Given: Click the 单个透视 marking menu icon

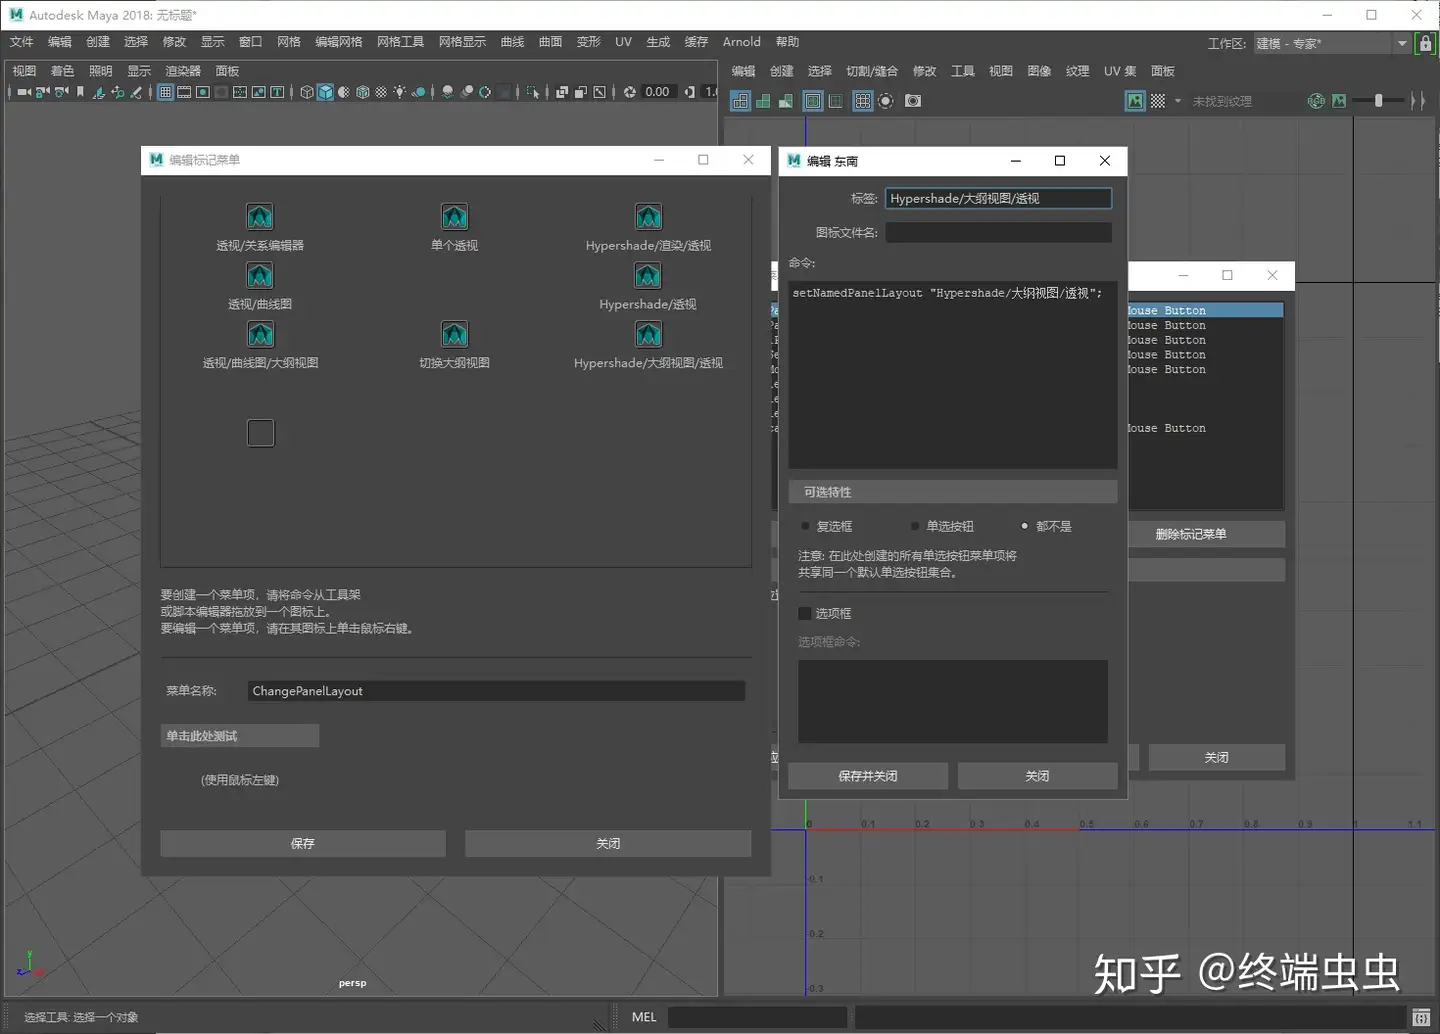Looking at the screenshot, I should [x=455, y=217].
